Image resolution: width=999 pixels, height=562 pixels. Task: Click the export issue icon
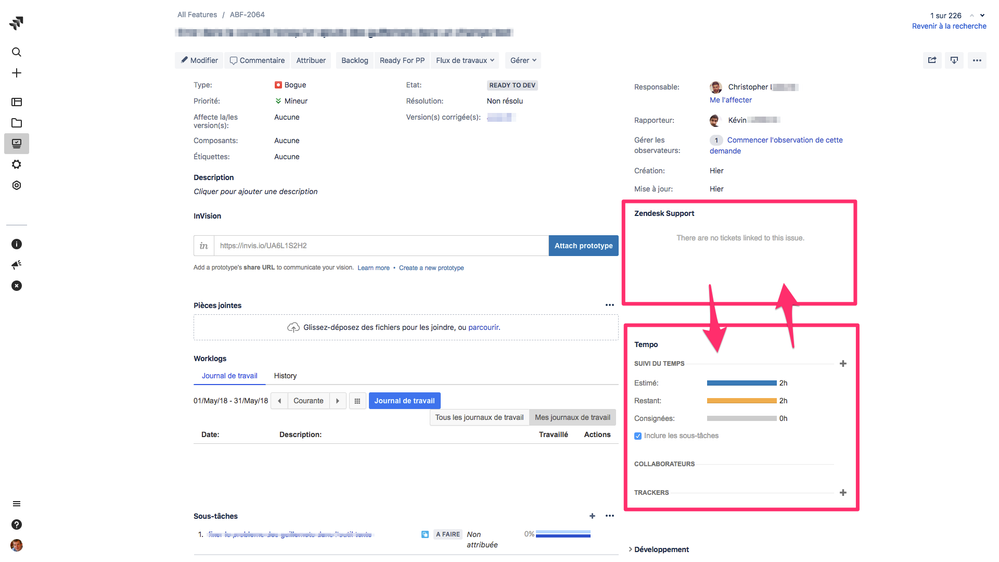pos(954,60)
